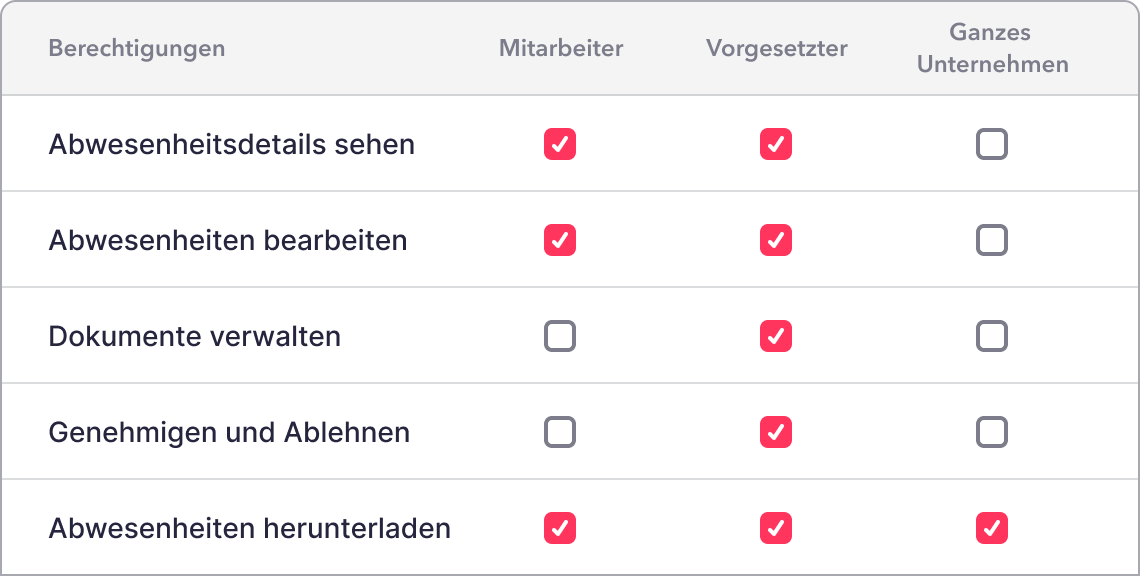Click the Berechtigungen column header
Viewport: 1140px width, 576px height.
click(x=137, y=48)
